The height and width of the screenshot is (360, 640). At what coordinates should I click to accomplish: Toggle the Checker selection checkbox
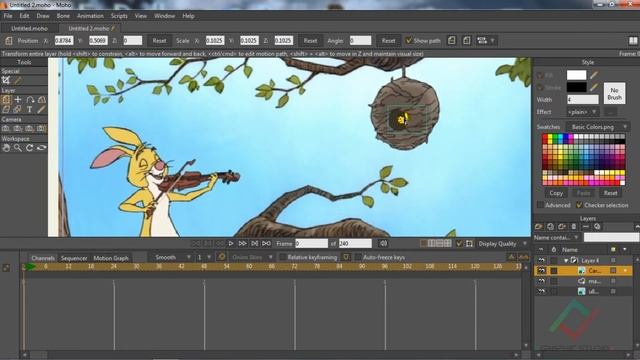(x=579, y=205)
